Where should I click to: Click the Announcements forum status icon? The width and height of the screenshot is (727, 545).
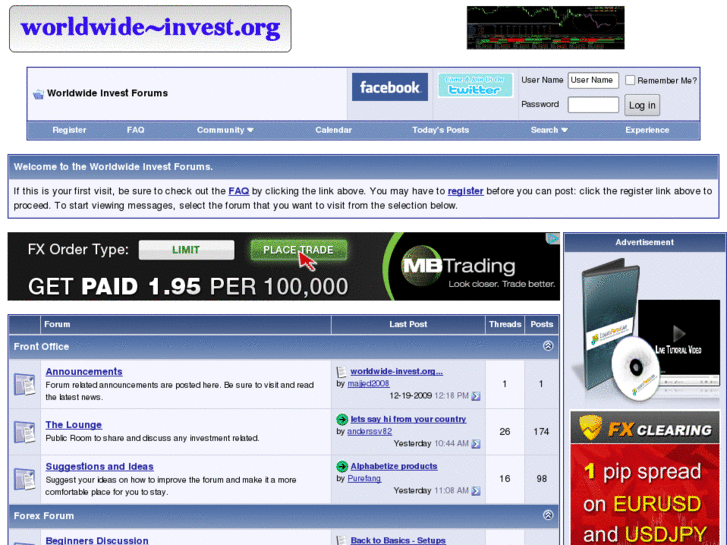coord(24,384)
